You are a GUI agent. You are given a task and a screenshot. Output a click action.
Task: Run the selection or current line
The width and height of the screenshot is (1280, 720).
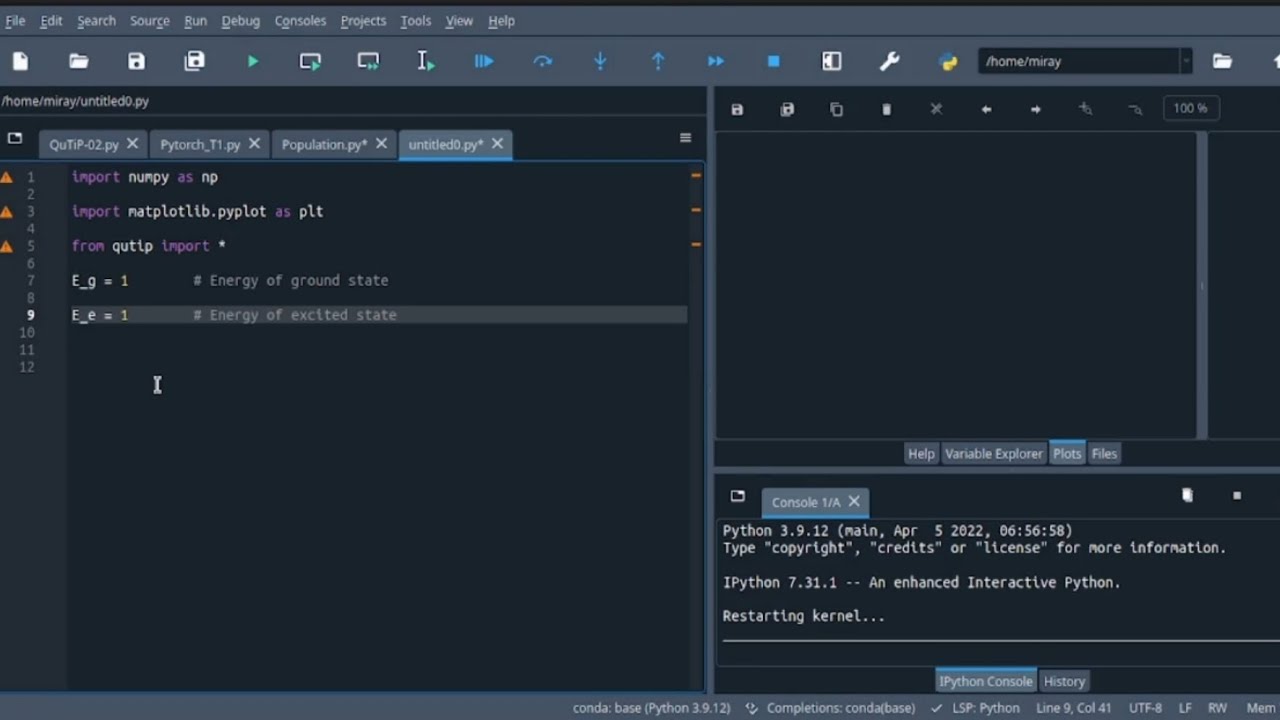(x=426, y=61)
